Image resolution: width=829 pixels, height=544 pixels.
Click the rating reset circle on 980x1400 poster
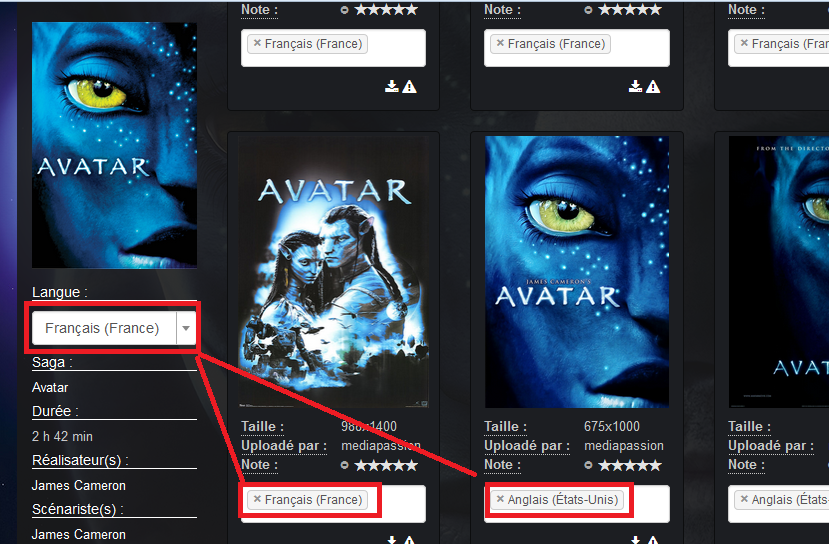point(344,465)
